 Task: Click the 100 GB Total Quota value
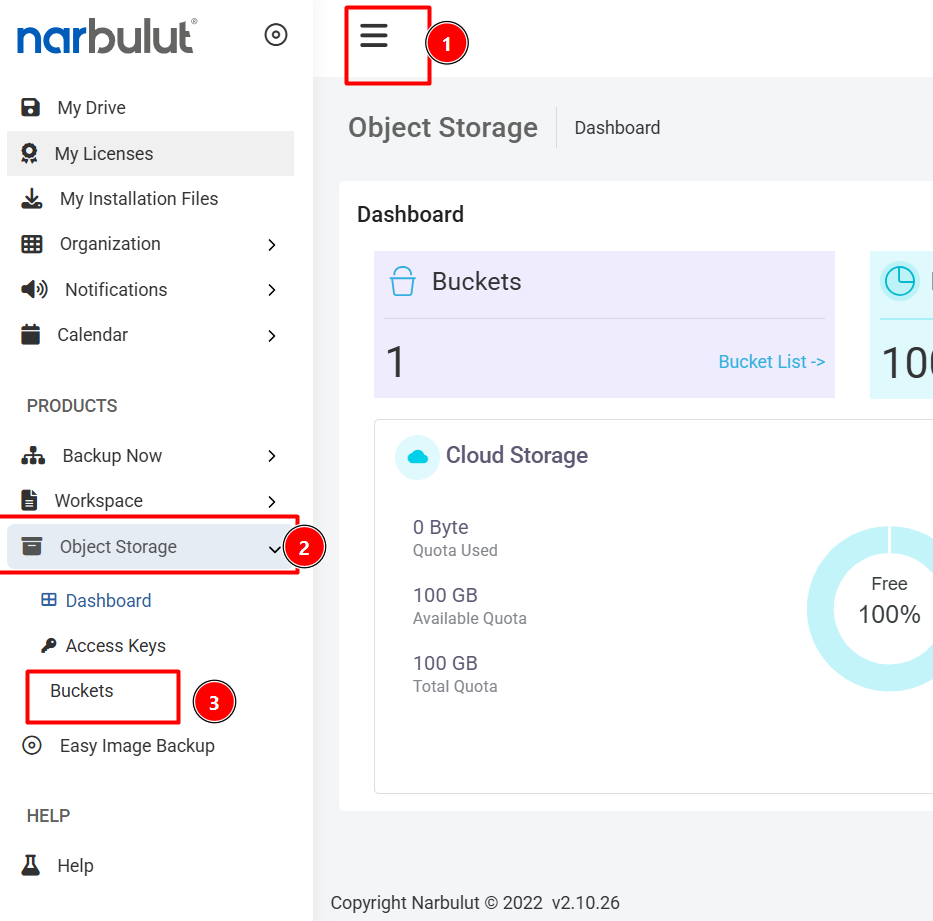(x=445, y=663)
